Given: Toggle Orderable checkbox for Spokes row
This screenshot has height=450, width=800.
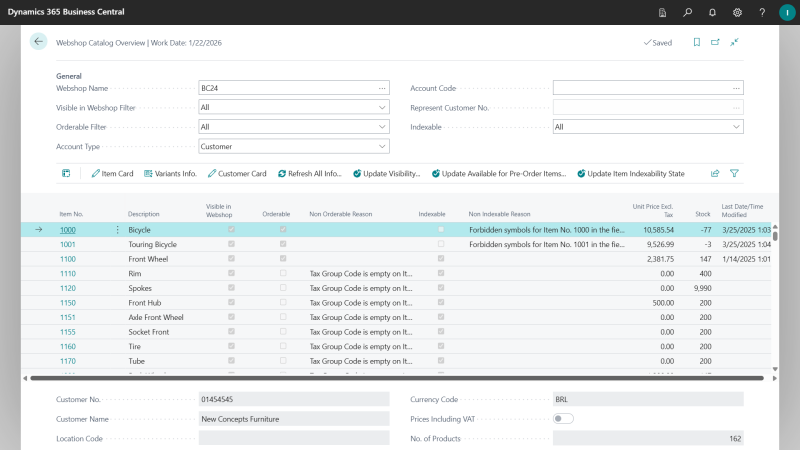Looking at the screenshot, I should coord(283,288).
